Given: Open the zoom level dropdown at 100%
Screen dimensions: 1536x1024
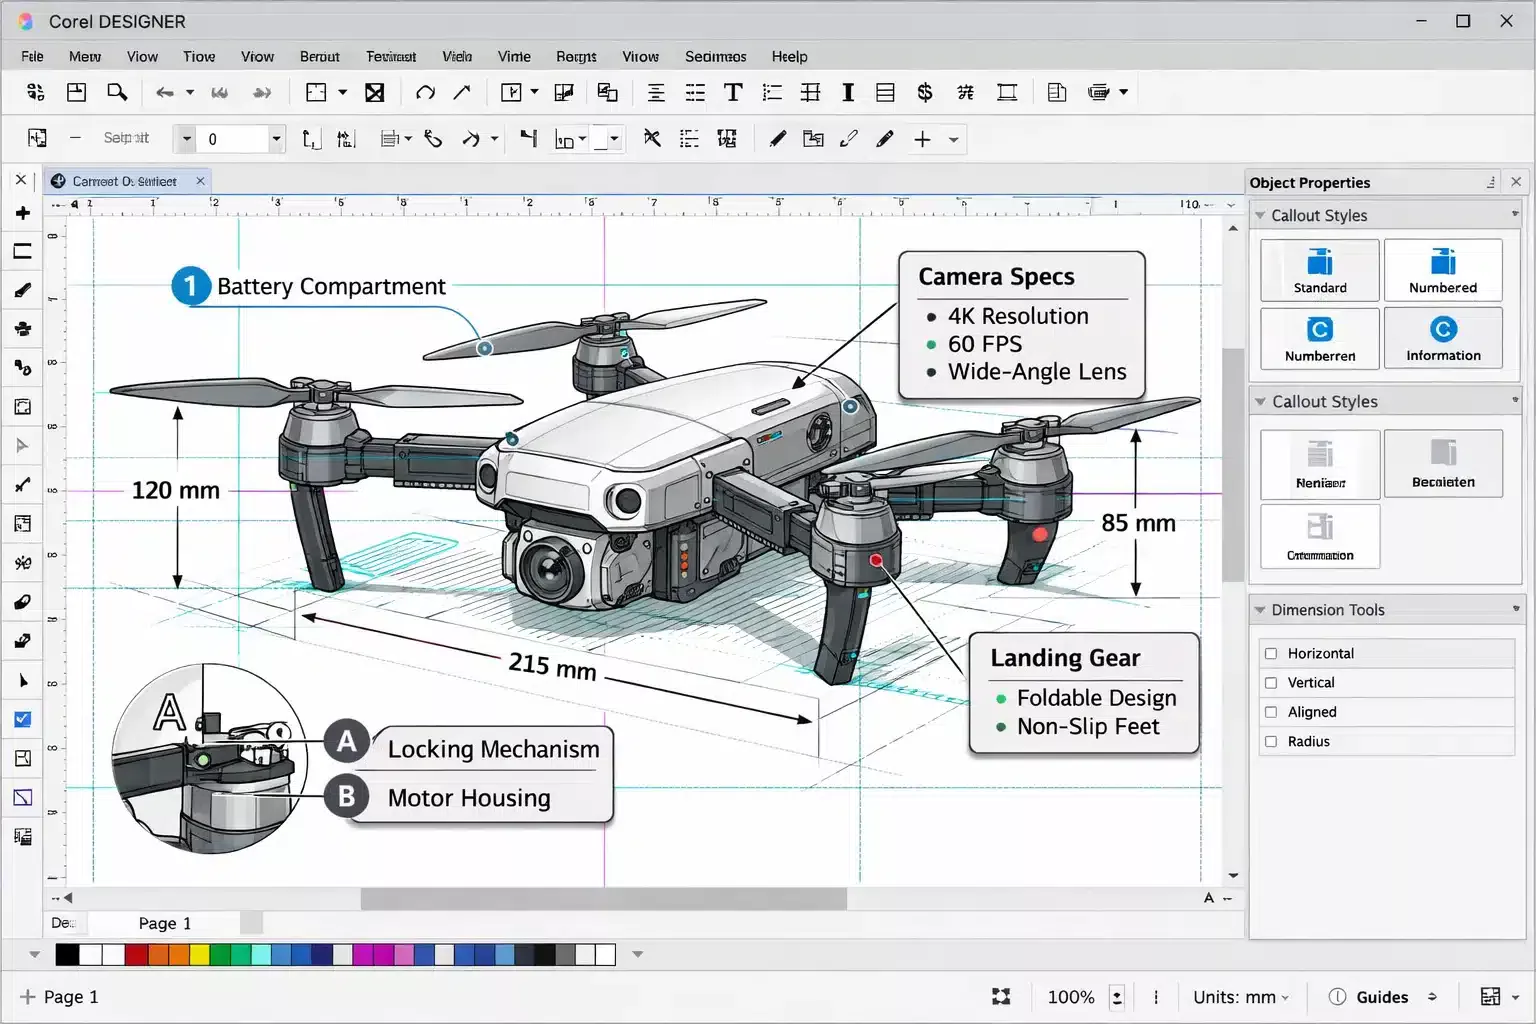Looking at the screenshot, I should coord(1117,996).
